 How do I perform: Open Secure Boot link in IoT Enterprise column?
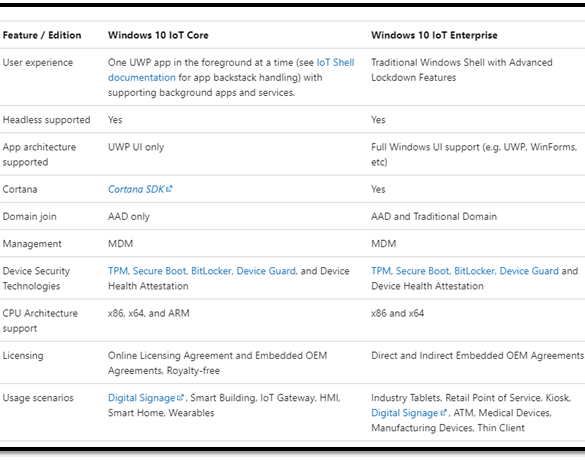[423, 271]
